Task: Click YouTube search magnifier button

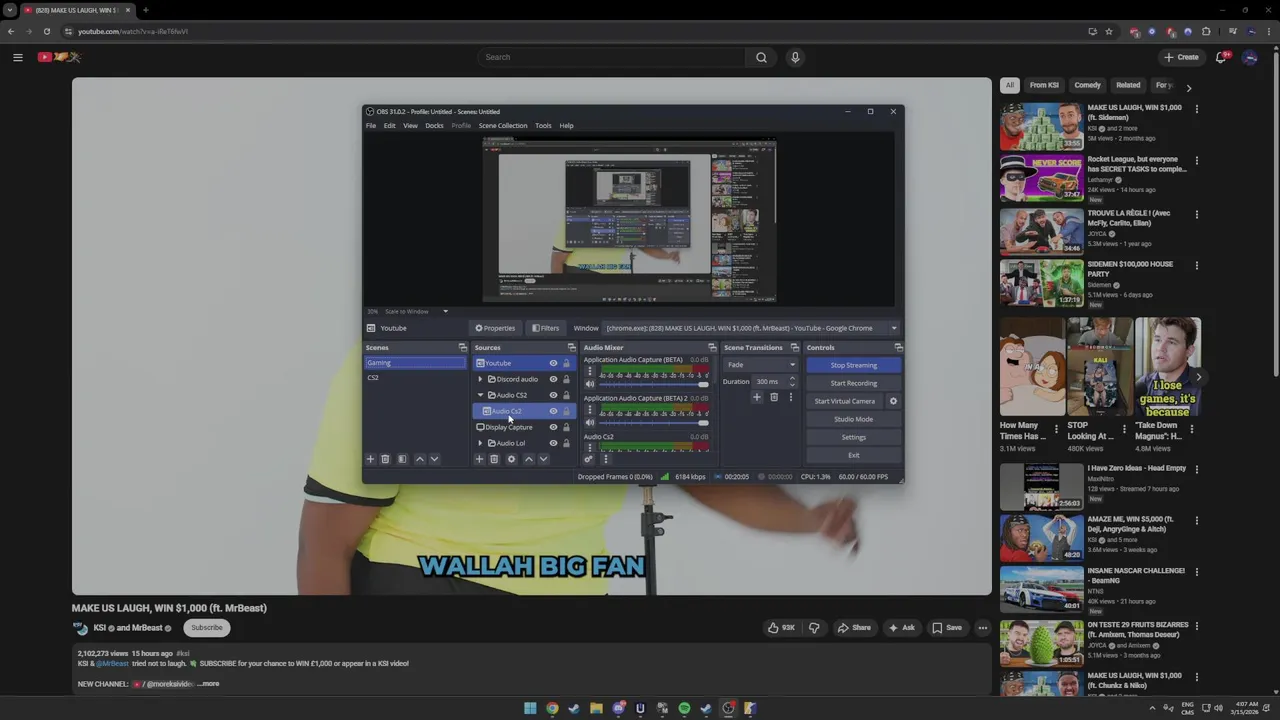Action: 761,57
